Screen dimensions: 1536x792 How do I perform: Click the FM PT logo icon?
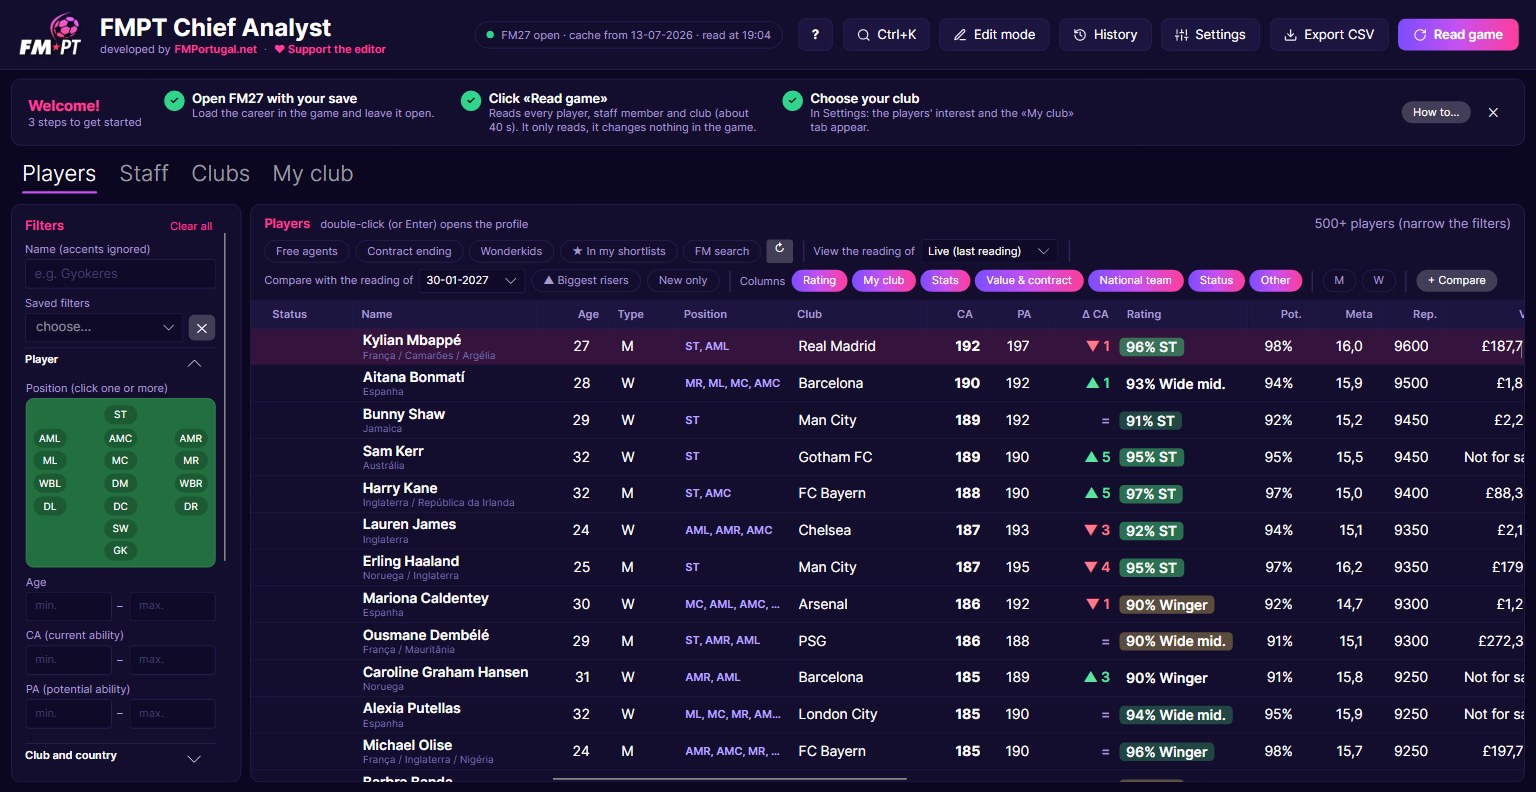pos(50,35)
